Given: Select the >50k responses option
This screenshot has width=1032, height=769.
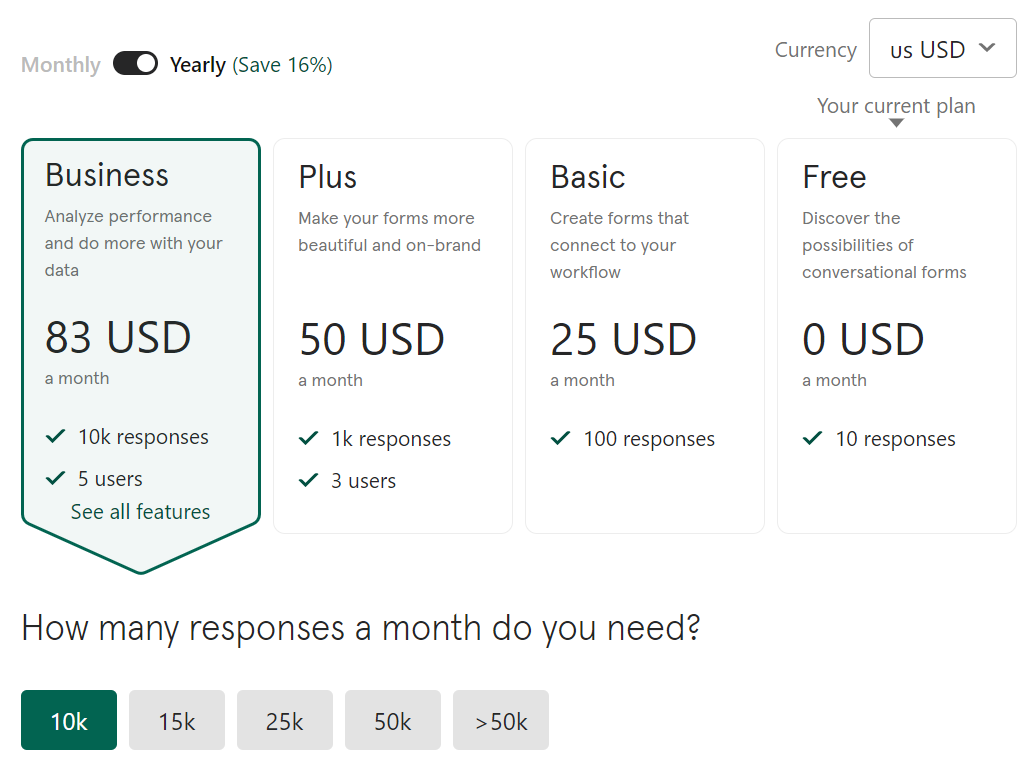Looking at the screenshot, I should (501, 720).
